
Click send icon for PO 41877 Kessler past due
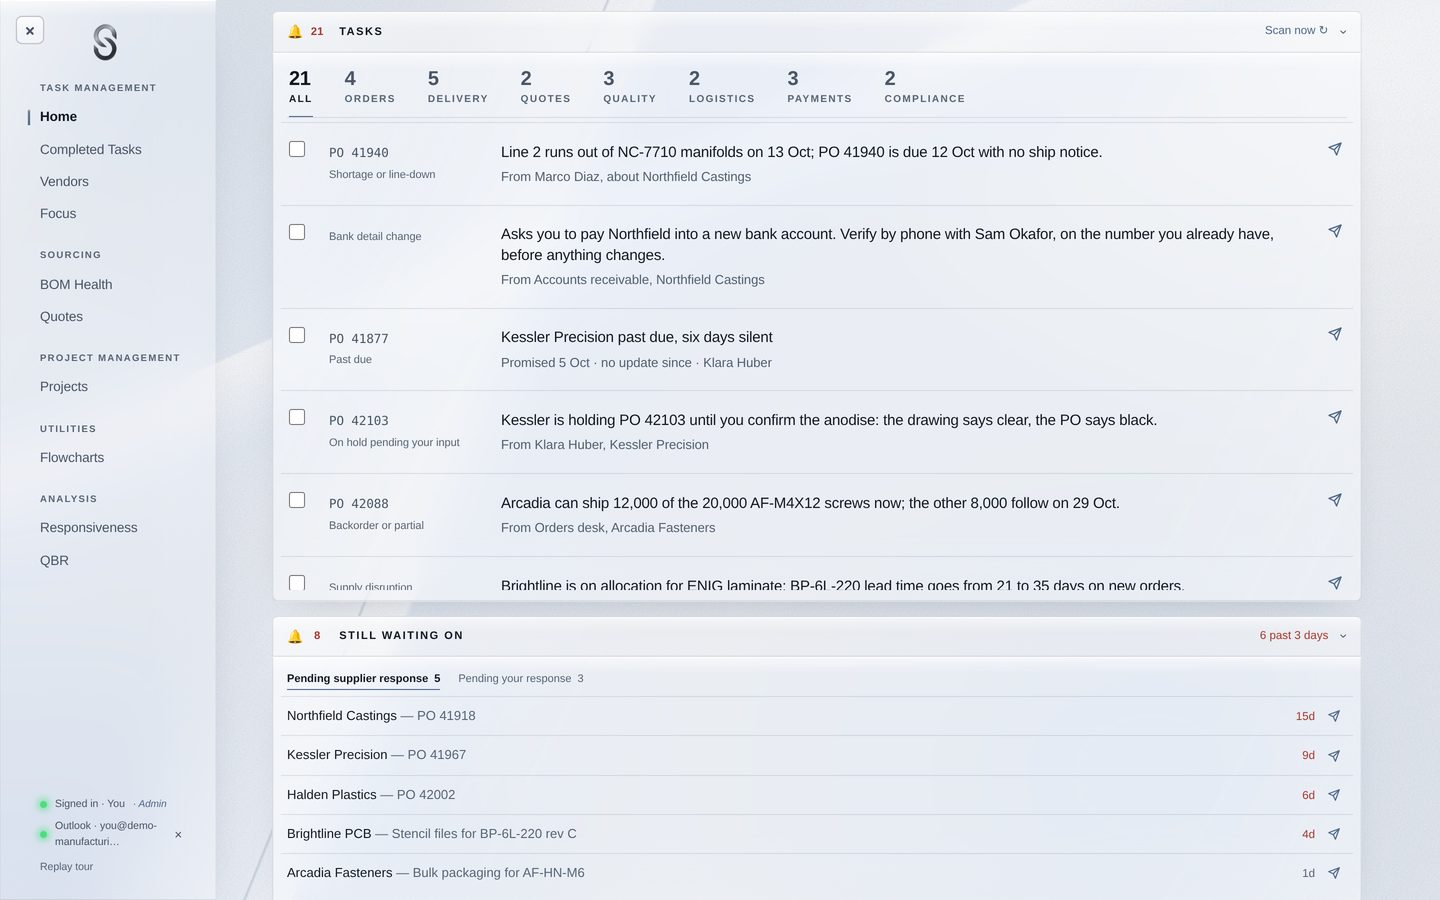tap(1334, 334)
